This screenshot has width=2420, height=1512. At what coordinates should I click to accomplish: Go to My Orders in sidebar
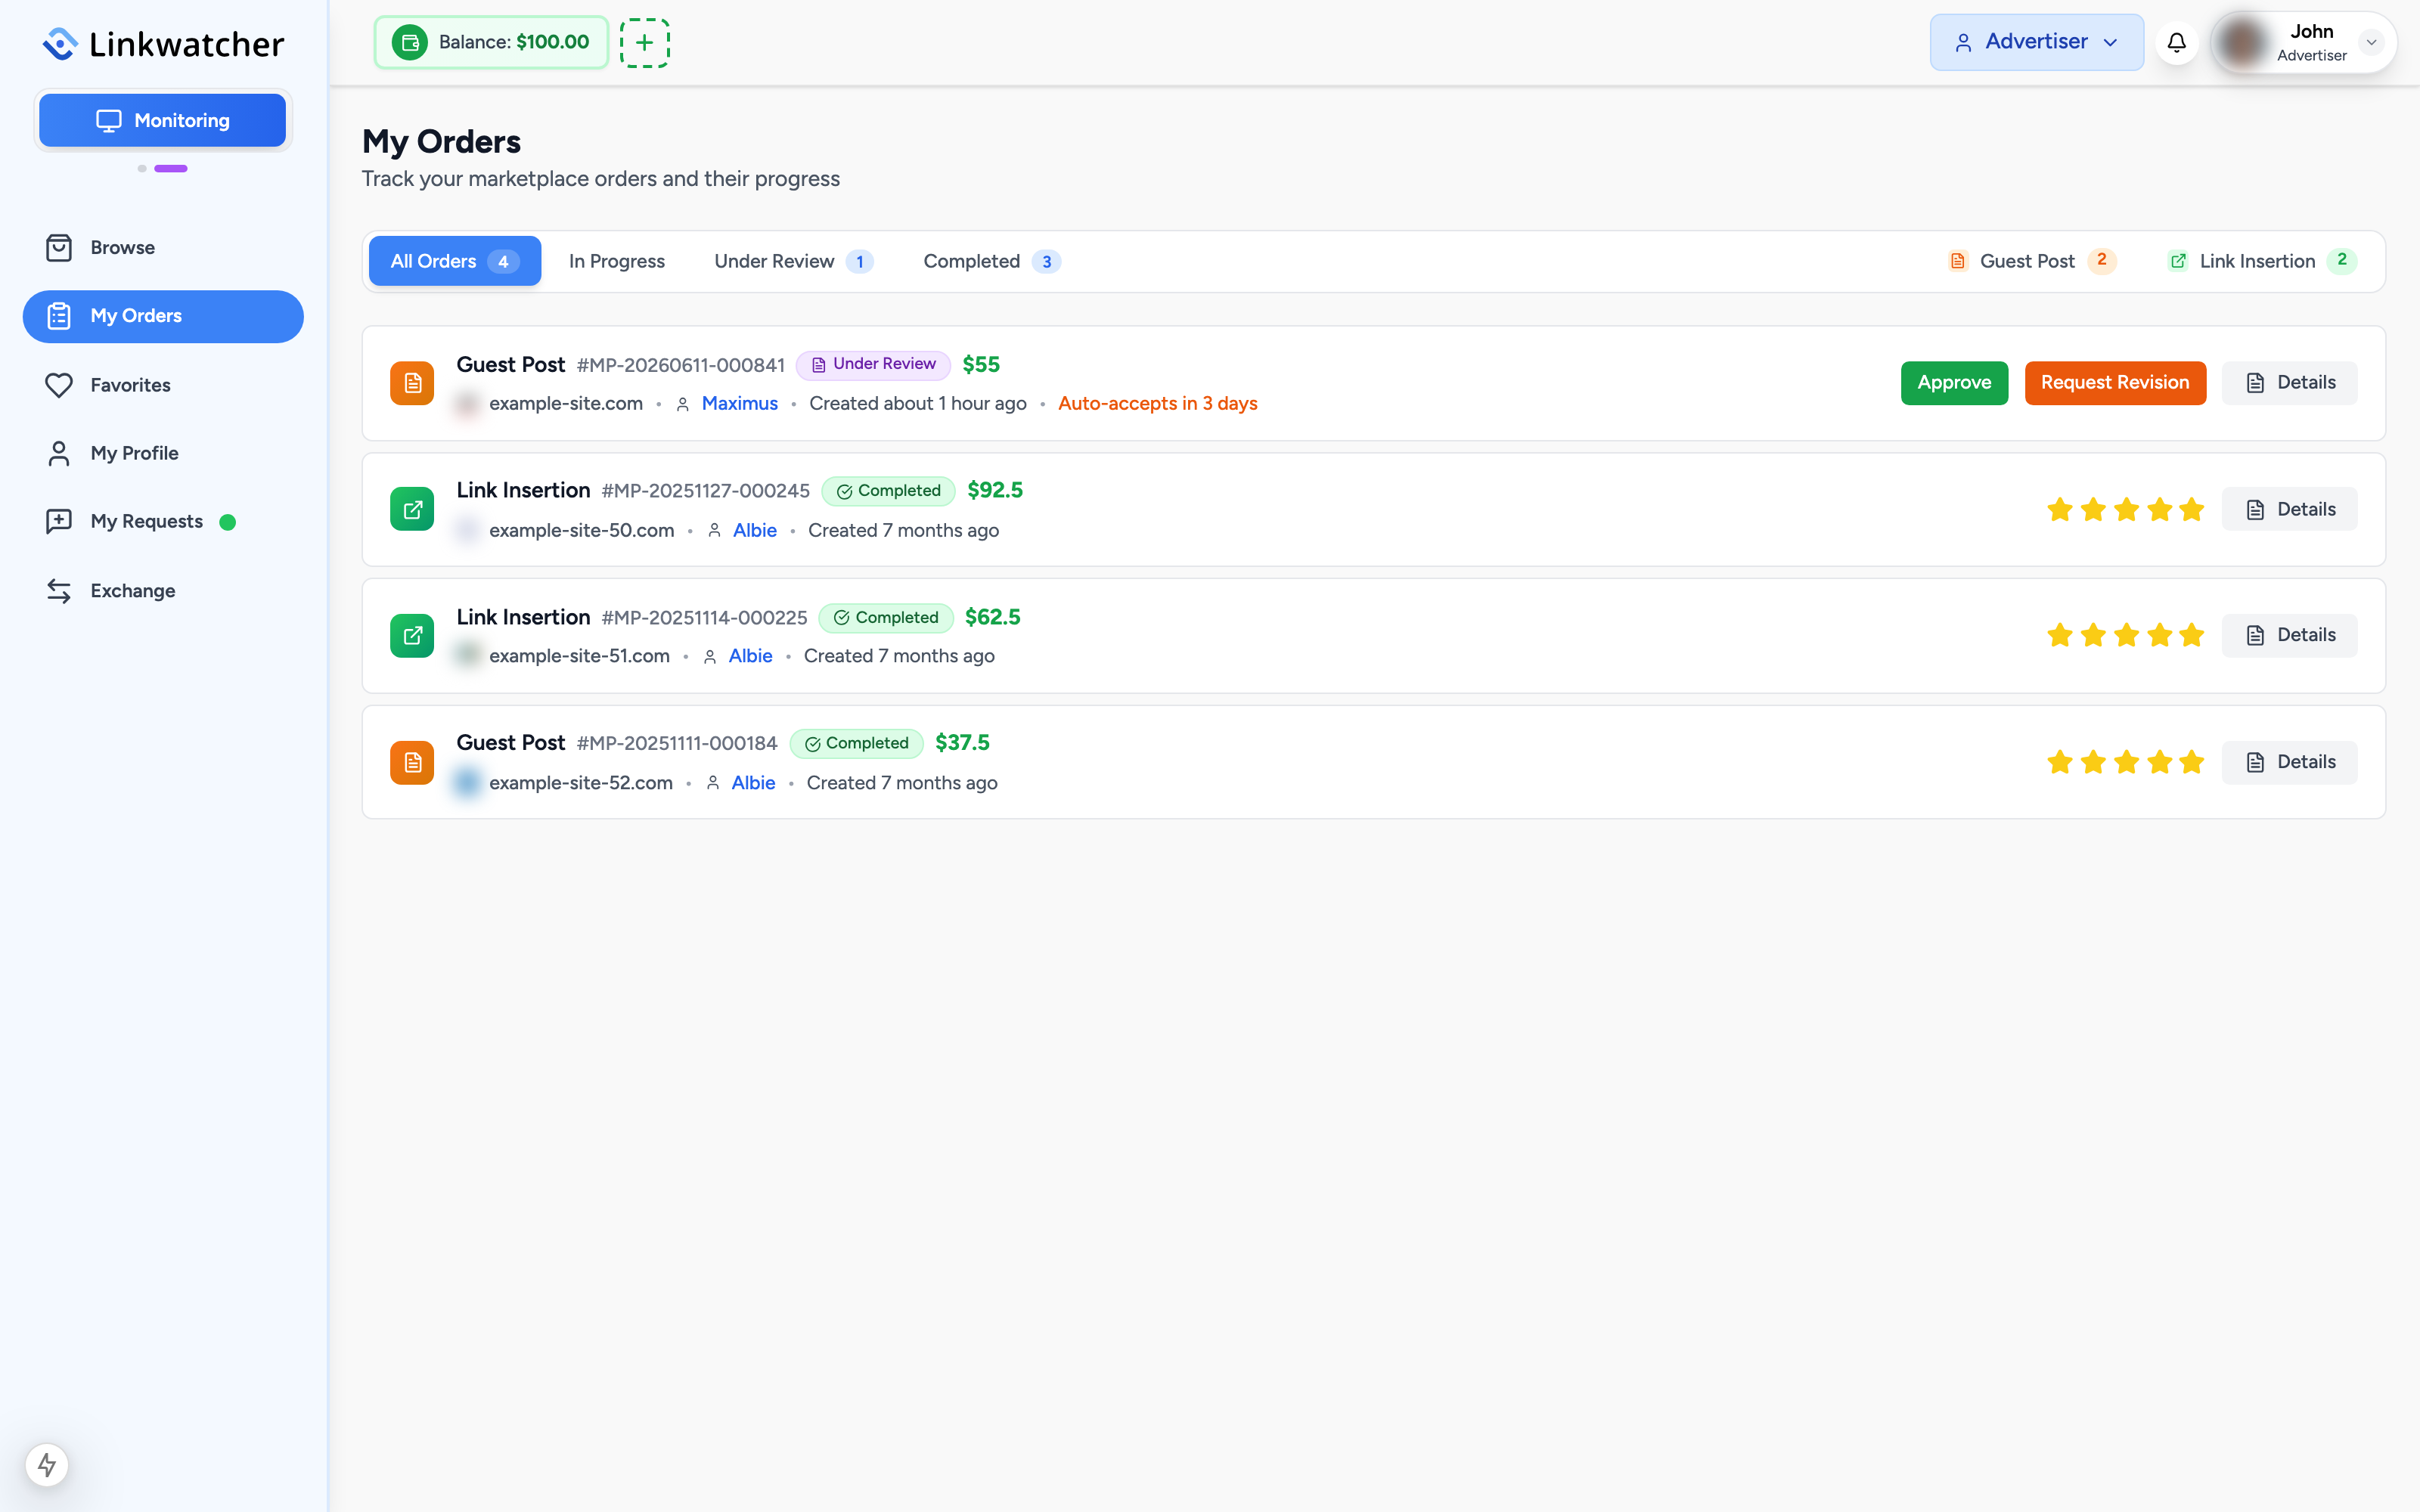coord(163,316)
